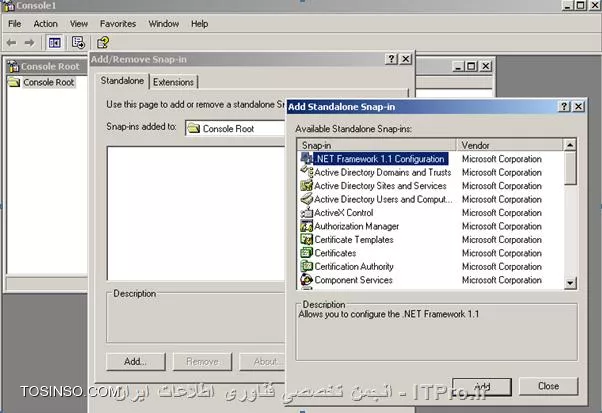Click the Component Services icon
Viewport: 602px width, 413px height.
coord(306,280)
